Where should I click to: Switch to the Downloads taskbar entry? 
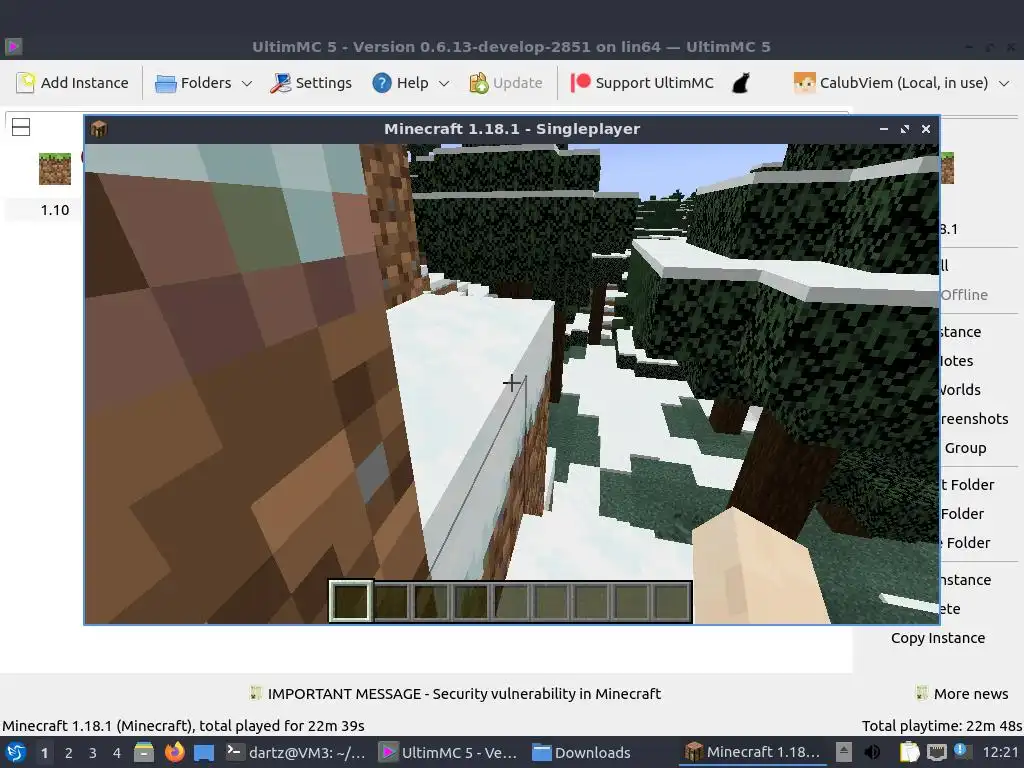[x=581, y=752]
